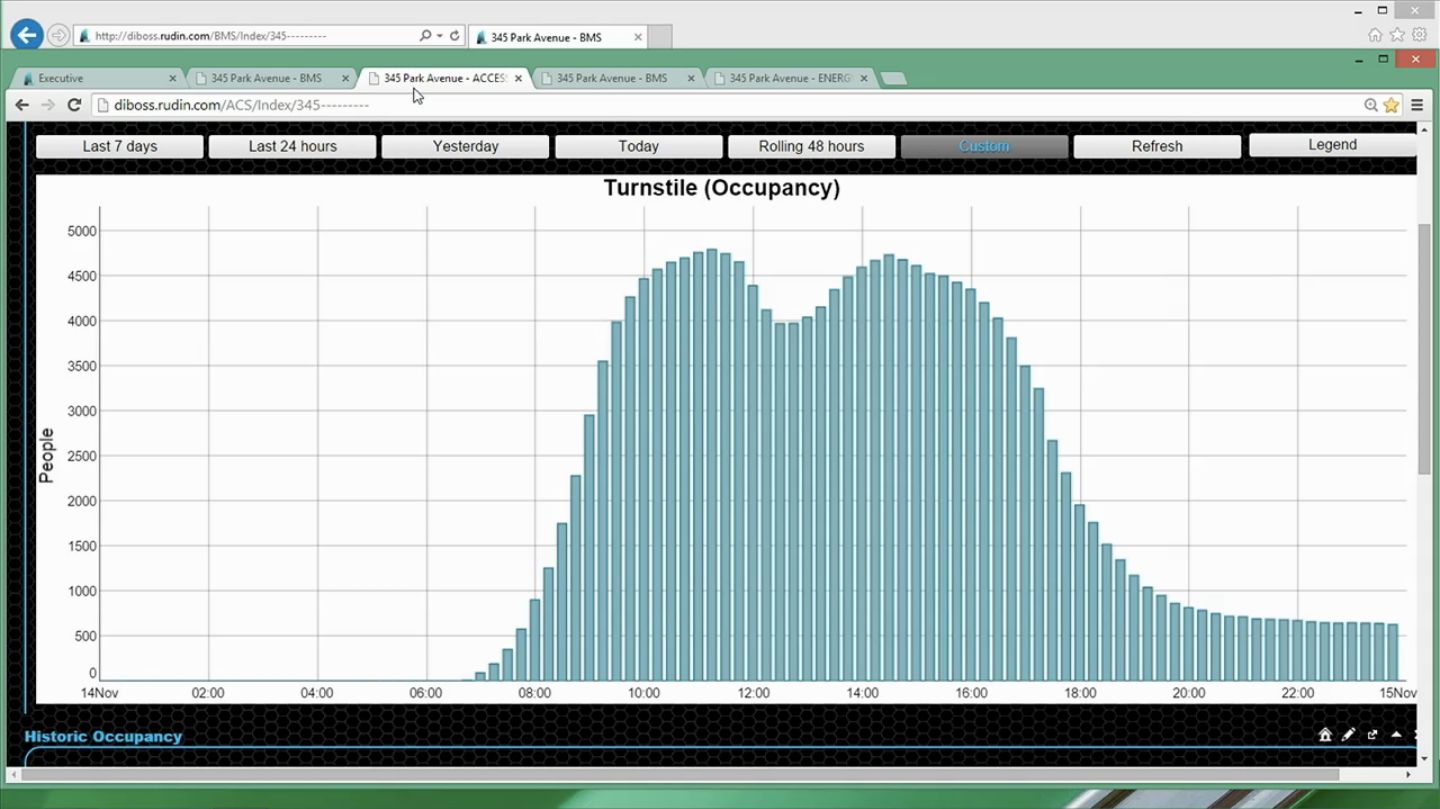Click the zoom magnifier icon in Chrome address bar
1440x809 pixels.
point(1371,105)
